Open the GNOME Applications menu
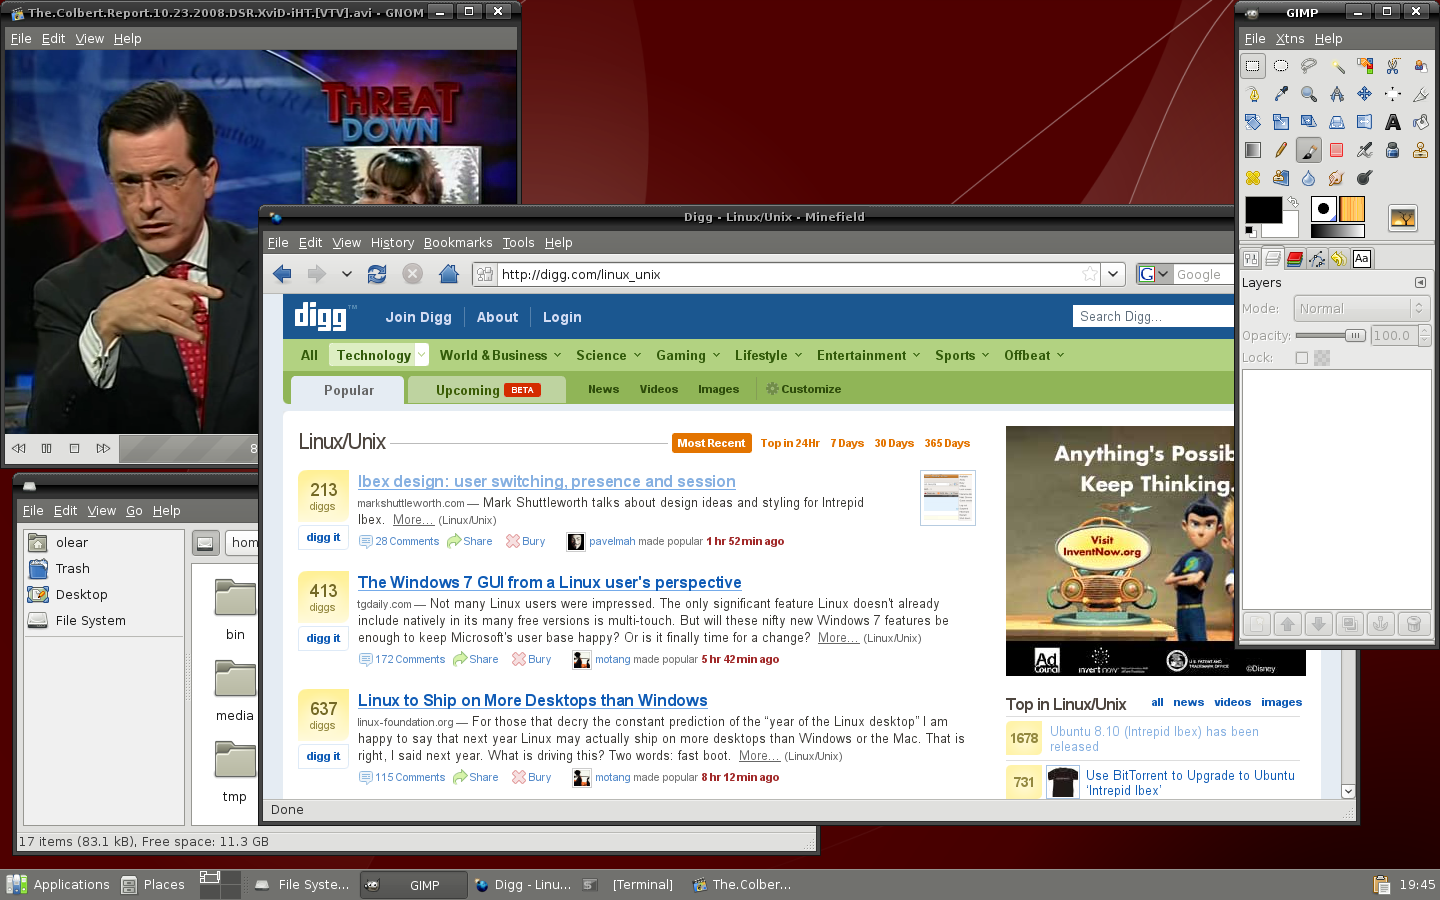Image resolution: width=1440 pixels, height=900 pixels. 58,885
